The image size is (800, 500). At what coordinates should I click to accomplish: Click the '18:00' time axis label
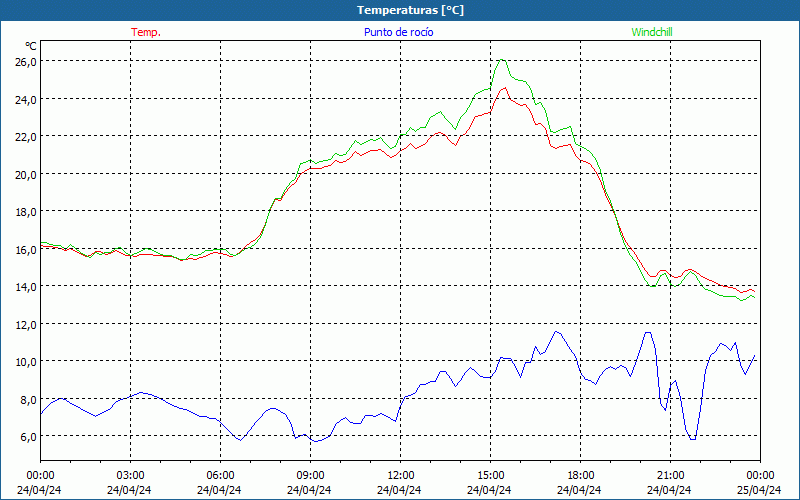(581, 476)
